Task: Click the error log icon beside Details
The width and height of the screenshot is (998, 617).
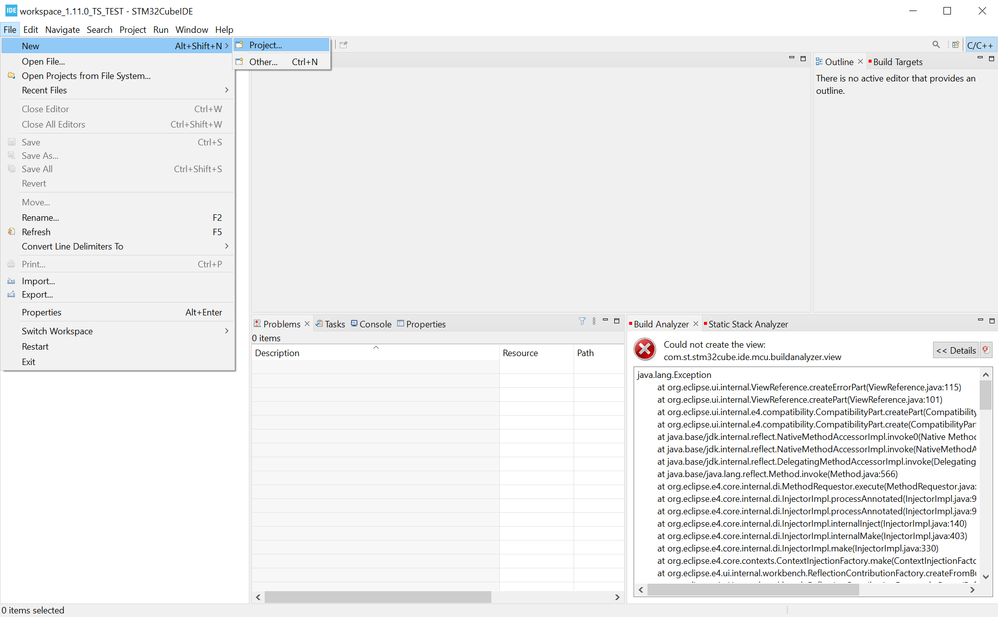Action: 986,350
